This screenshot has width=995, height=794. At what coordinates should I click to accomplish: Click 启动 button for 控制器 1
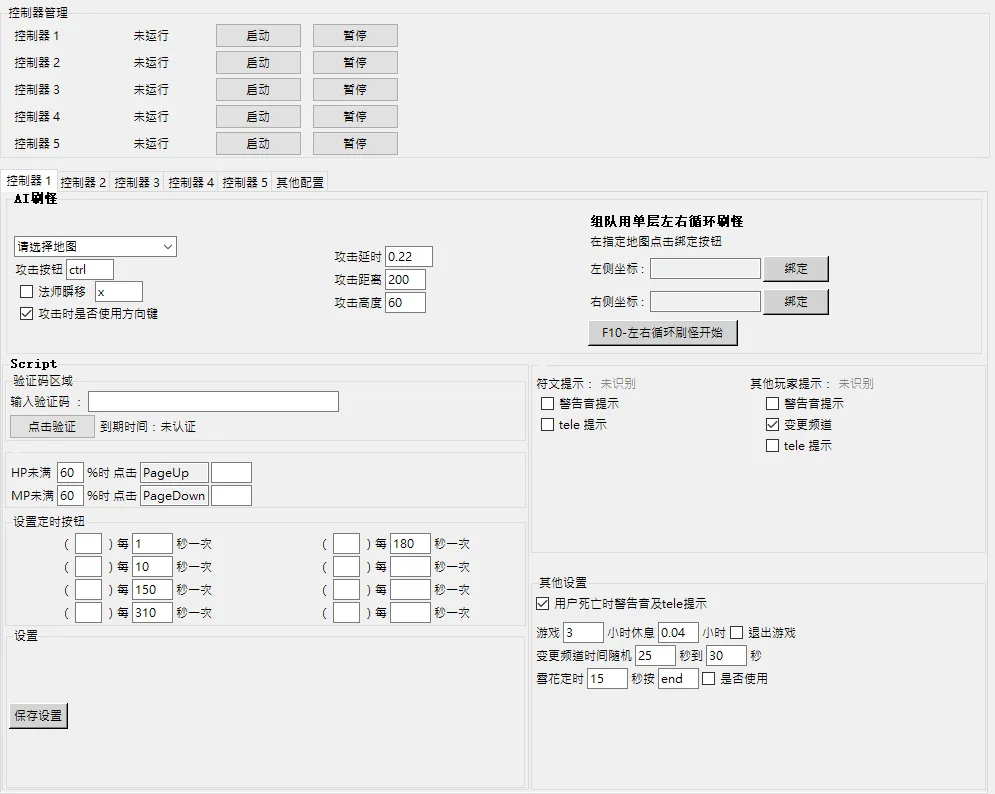pyautogui.click(x=258, y=35)
